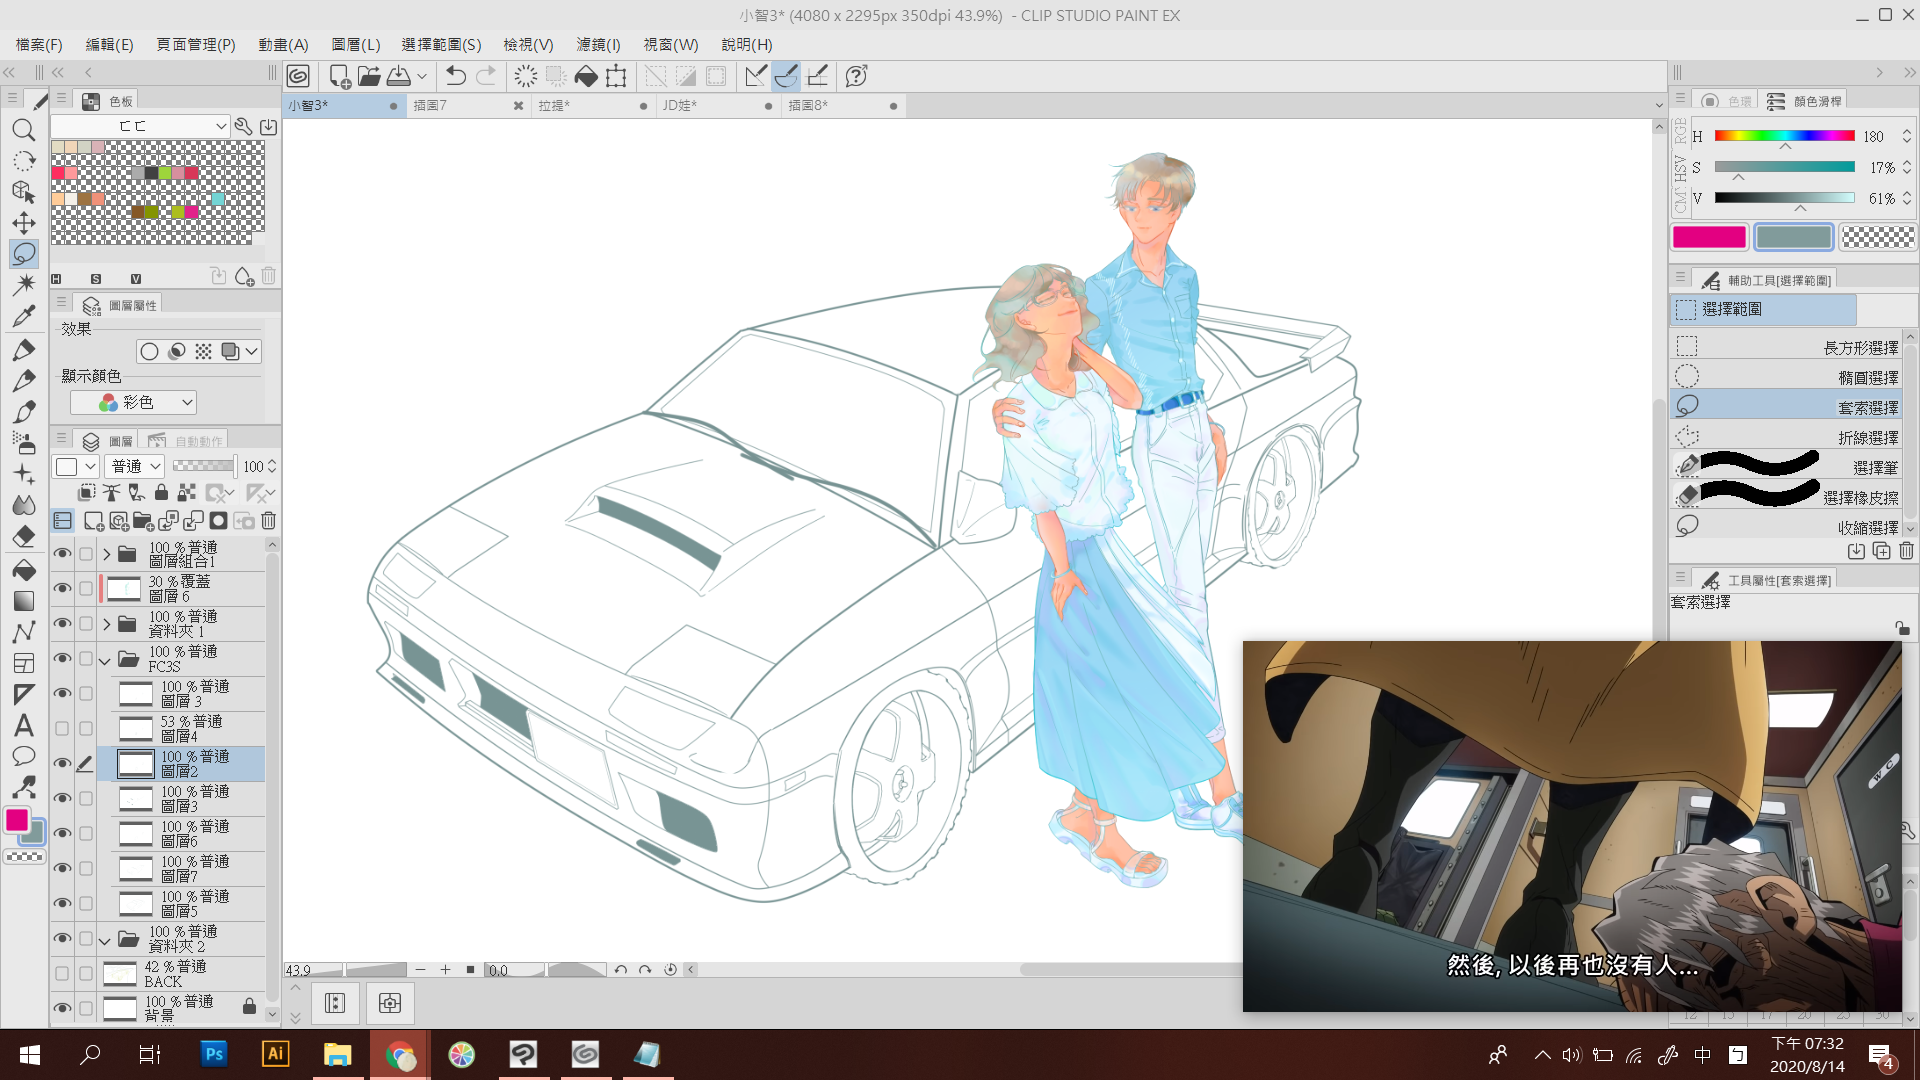
Task: Hide the FC3S folder
Action: click(62, 658)
